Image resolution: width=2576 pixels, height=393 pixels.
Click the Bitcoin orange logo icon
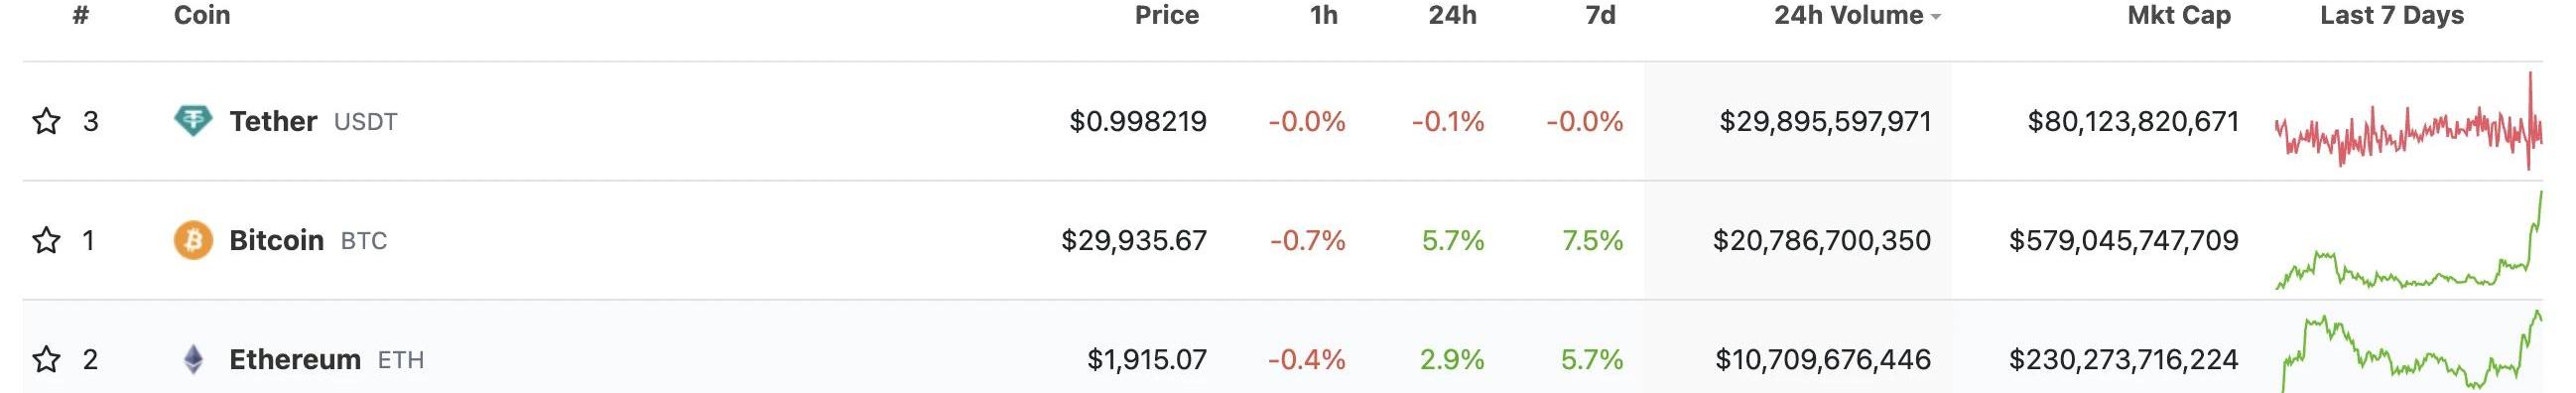coord(193,240)
